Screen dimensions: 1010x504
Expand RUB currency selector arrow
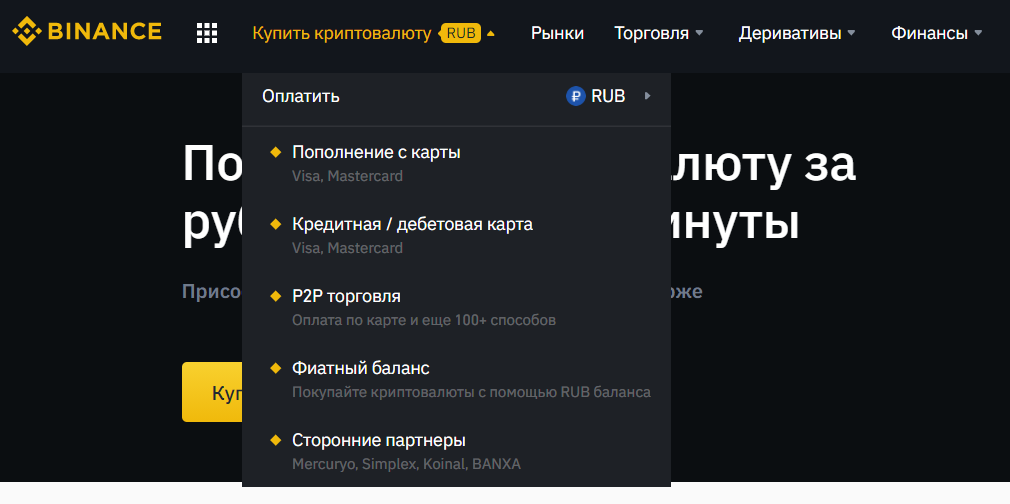tap(648, 97)
